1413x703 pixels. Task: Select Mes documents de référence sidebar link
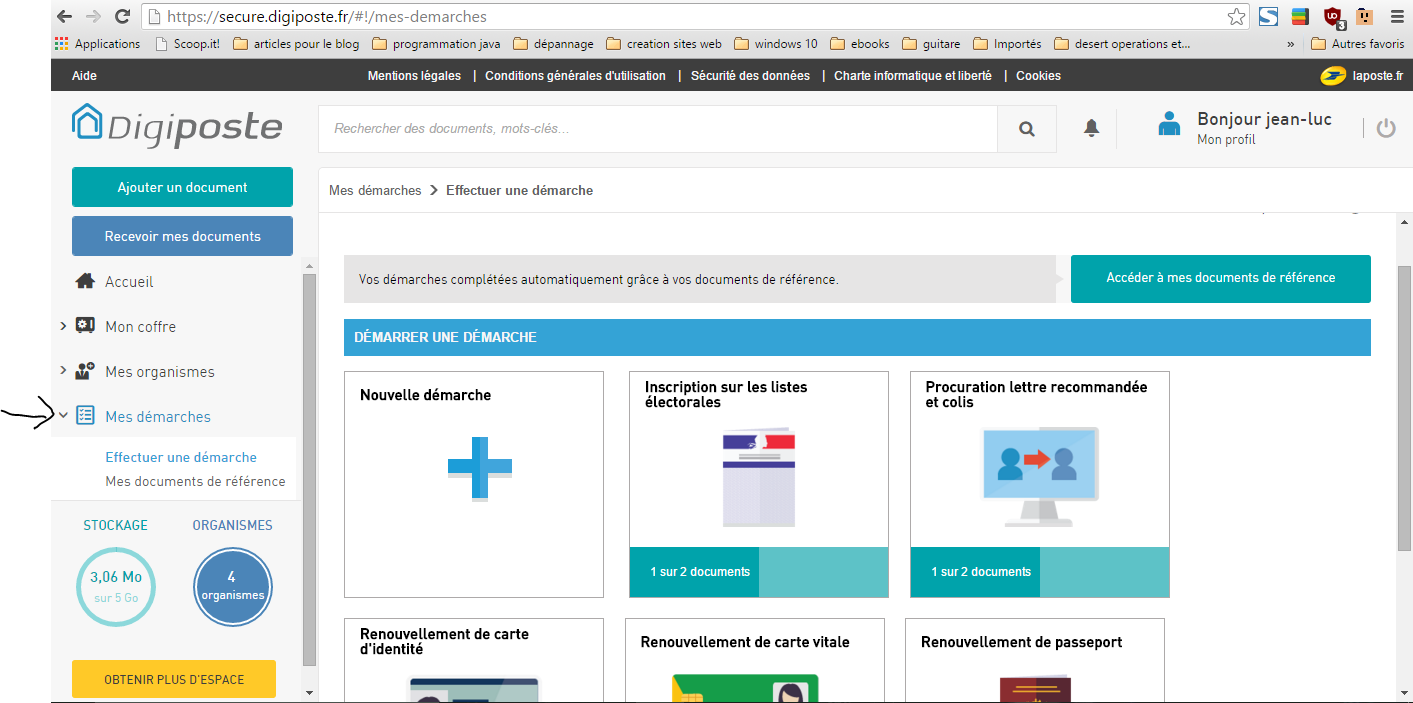(196, 481)
